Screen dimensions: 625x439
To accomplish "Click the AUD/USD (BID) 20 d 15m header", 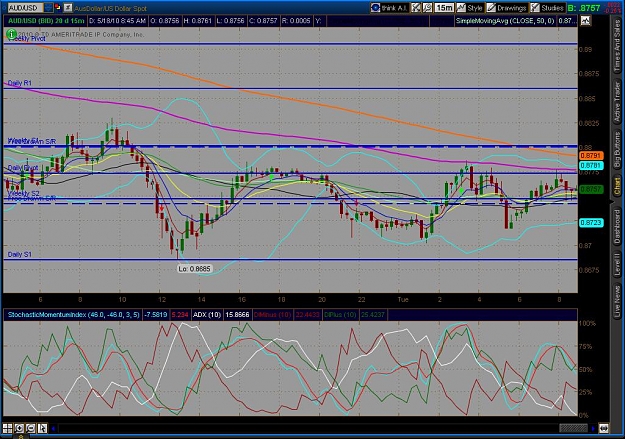I will click(46, 21).
